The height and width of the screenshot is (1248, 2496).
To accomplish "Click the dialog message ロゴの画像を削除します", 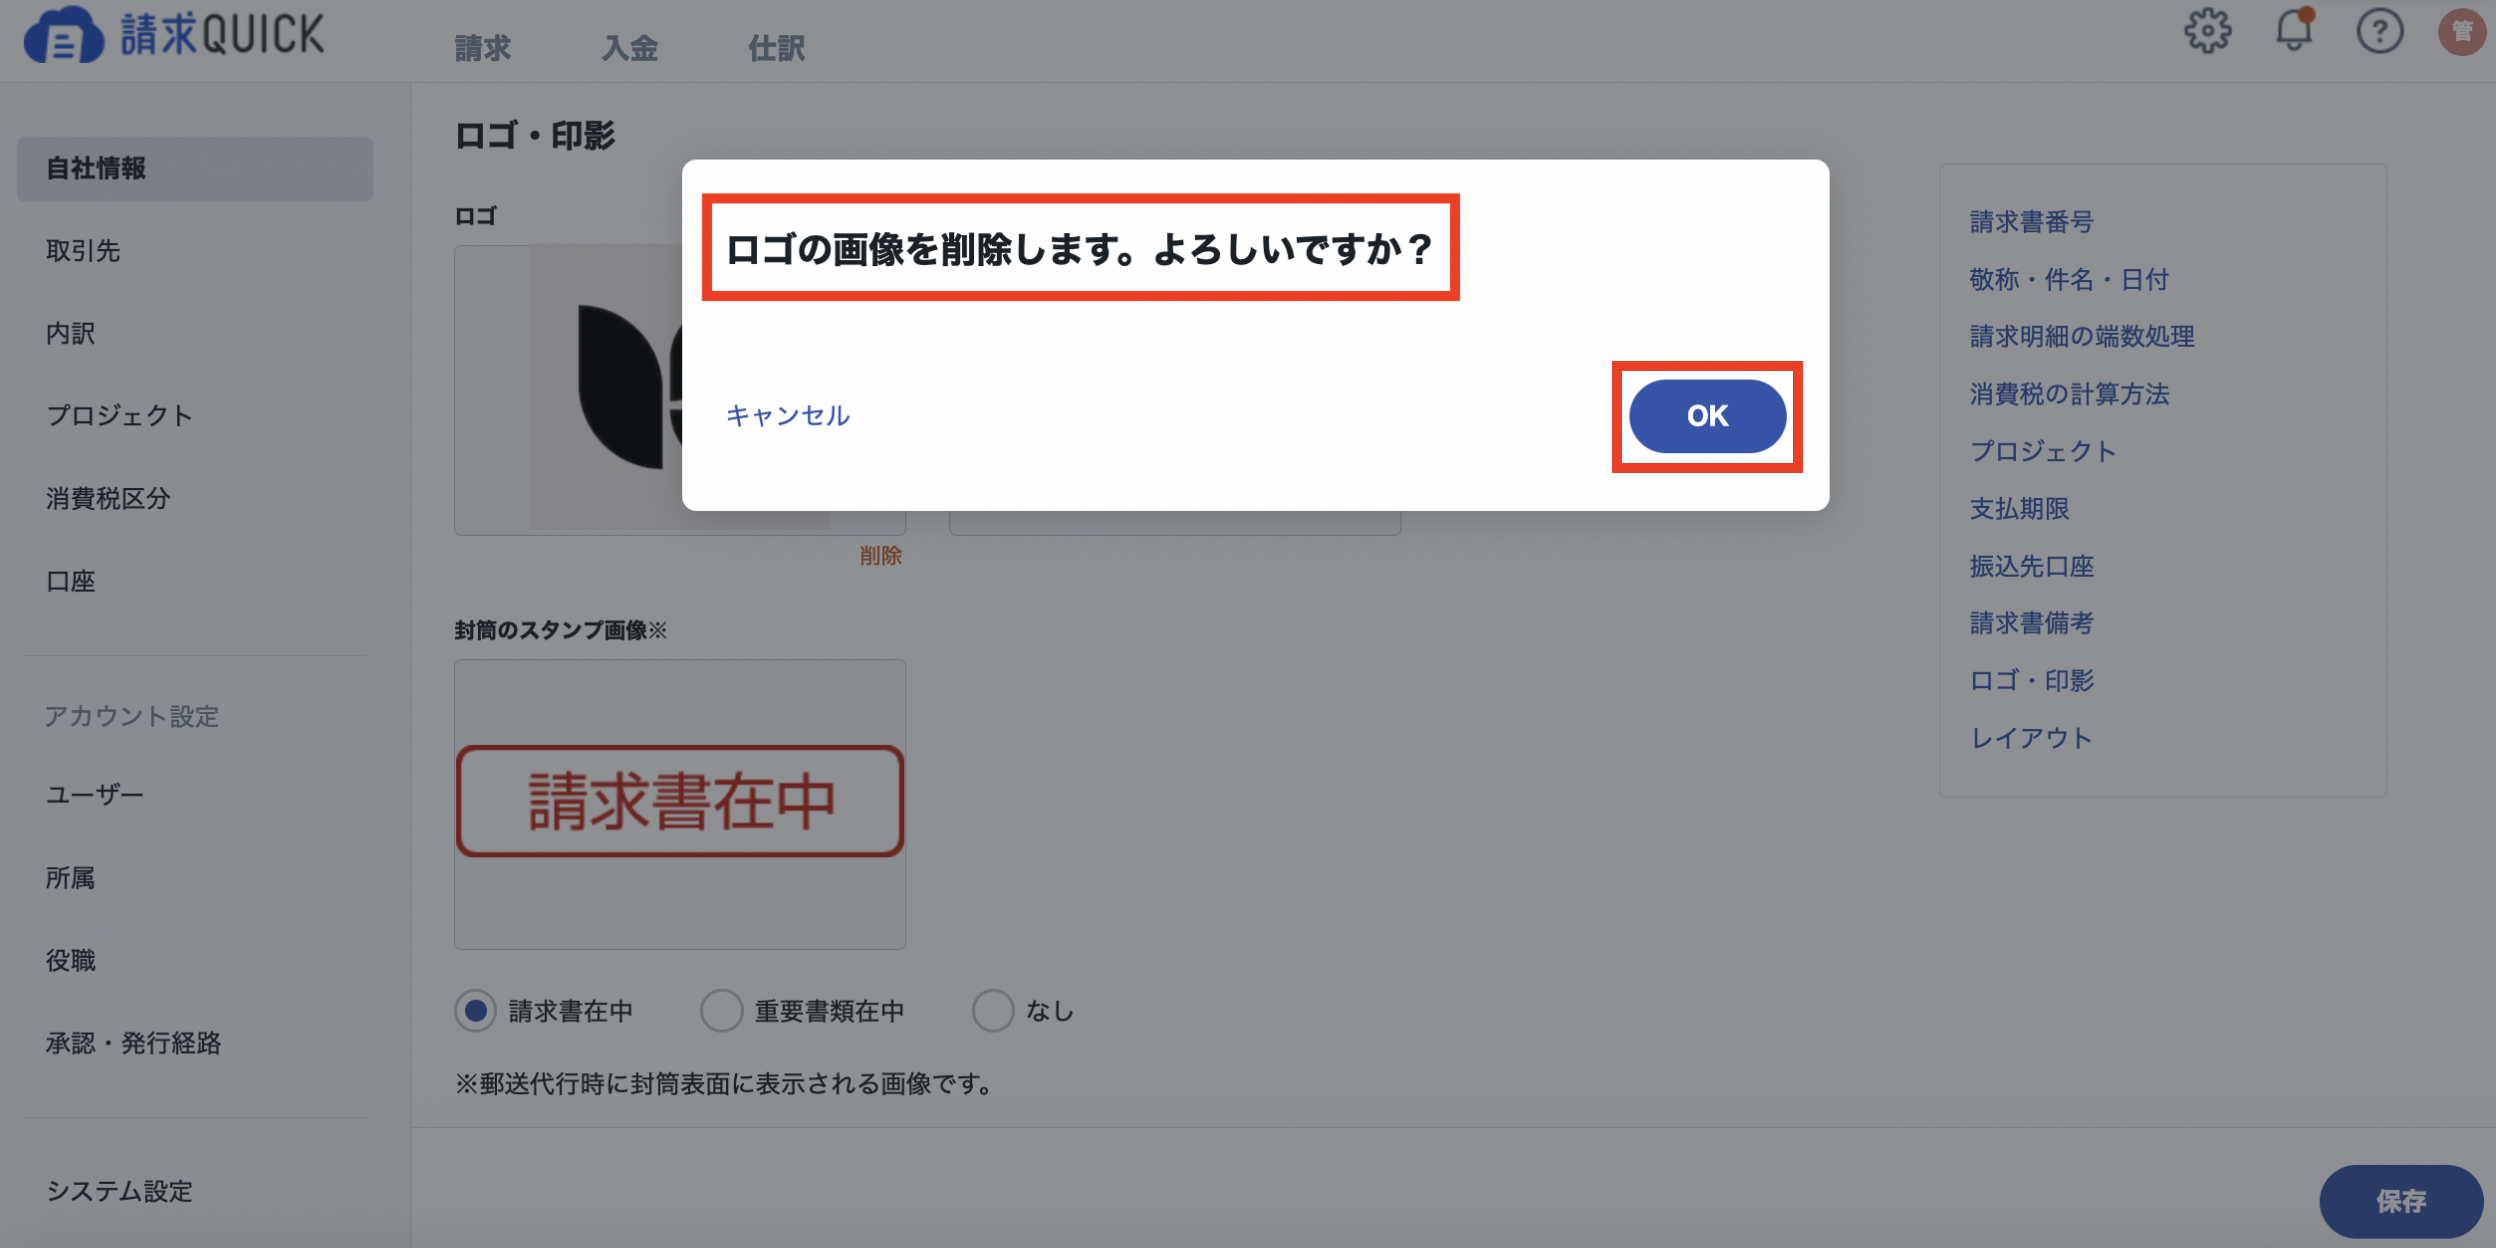I will 1080,248.
